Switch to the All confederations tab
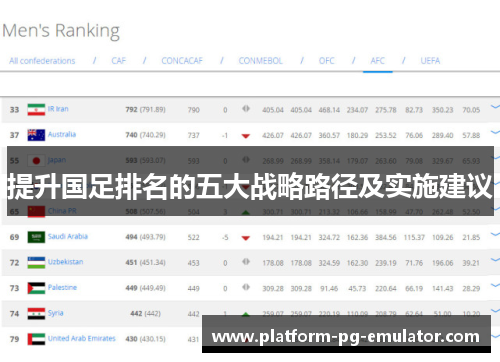The width and height of the screenshot is (500, 362). pyautogui.click(x=42, y=61)
